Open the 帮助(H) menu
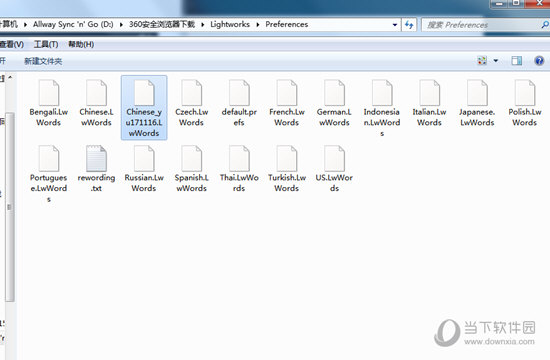The height and width of the screenshot is (360, 550). coord(81,44)
